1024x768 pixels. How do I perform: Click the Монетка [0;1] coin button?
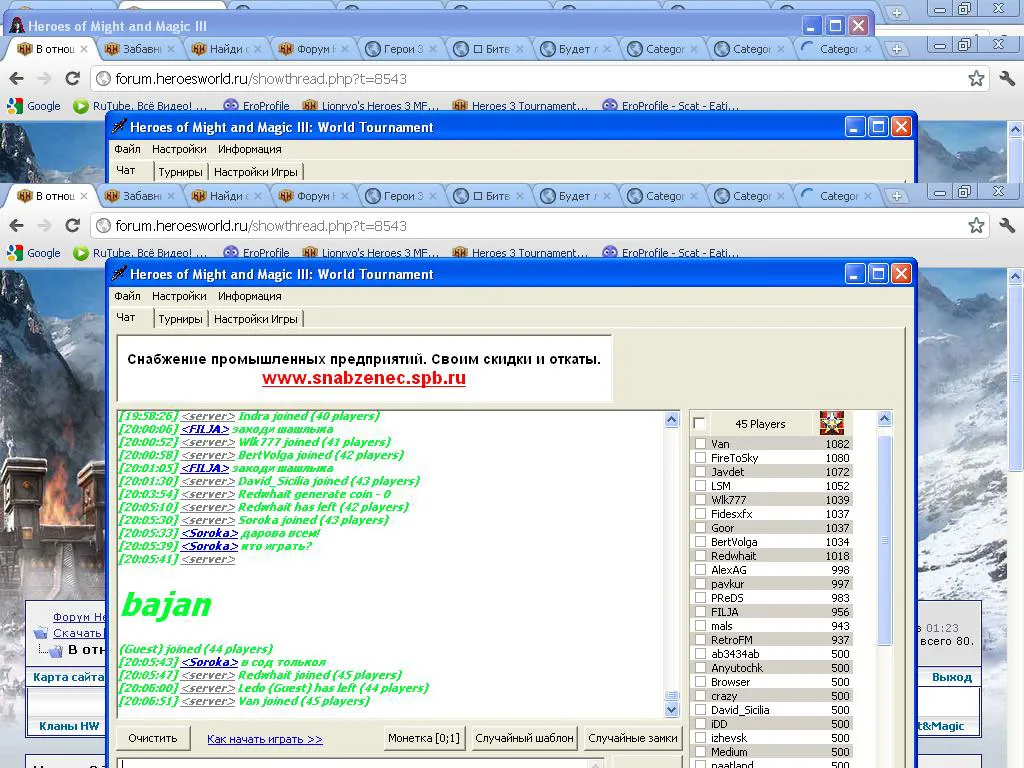point(424,738)
